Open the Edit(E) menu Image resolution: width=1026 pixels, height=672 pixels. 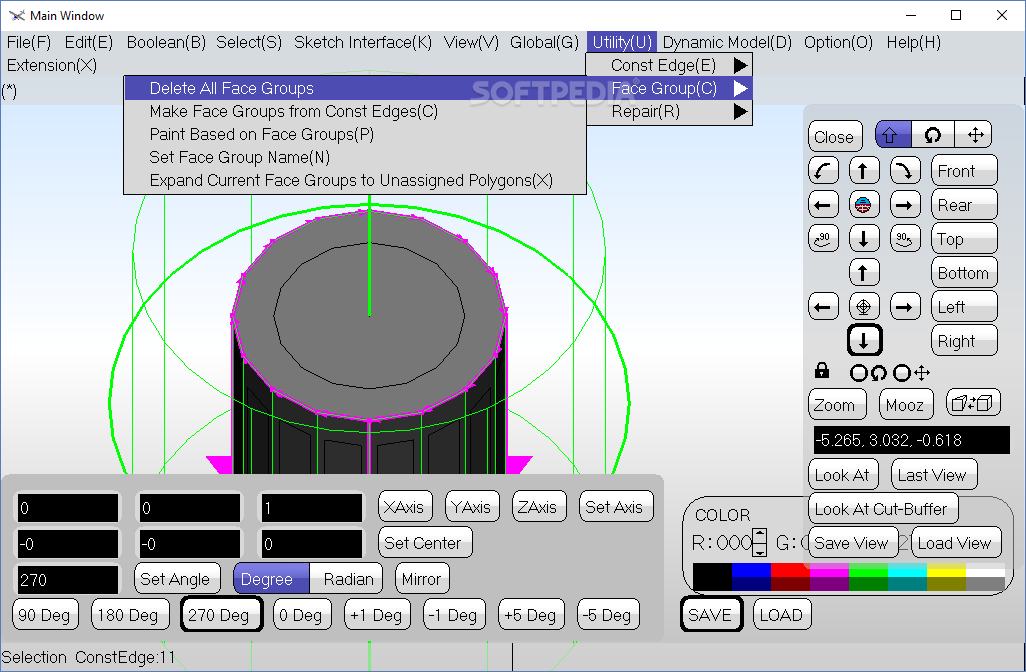(x=89, y=43)
